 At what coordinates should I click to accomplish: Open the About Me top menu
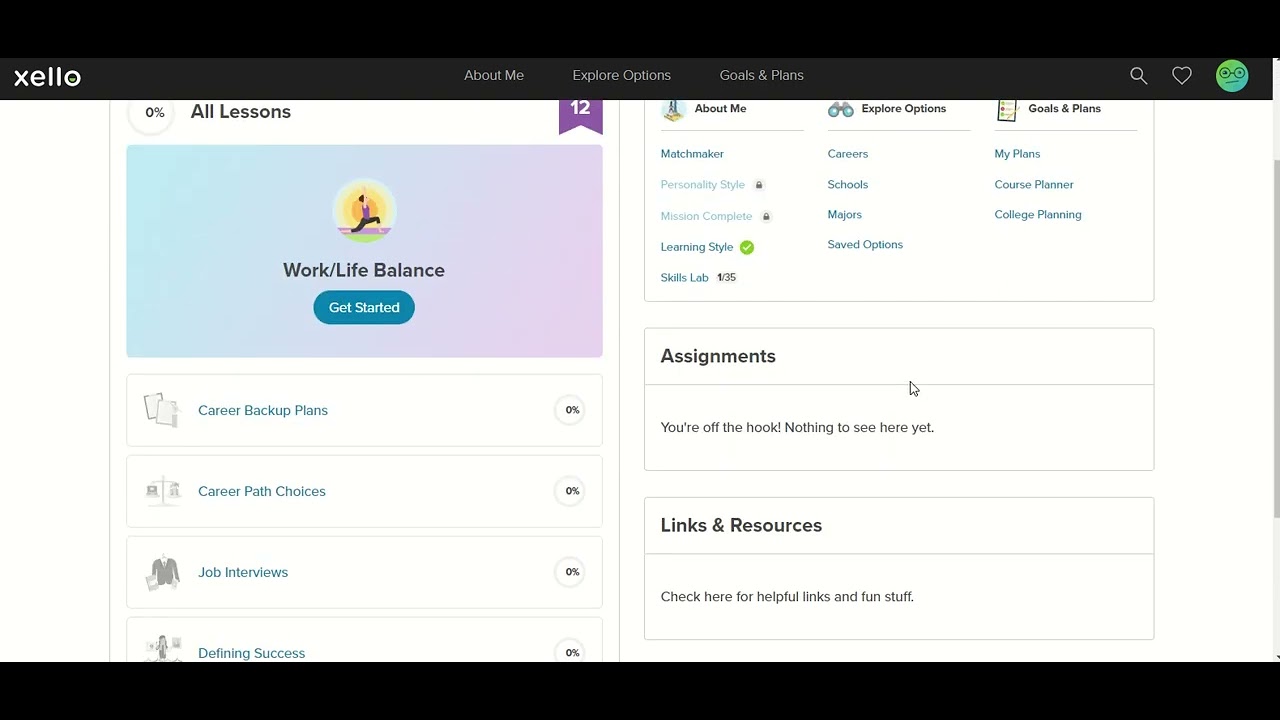(494, 75)
